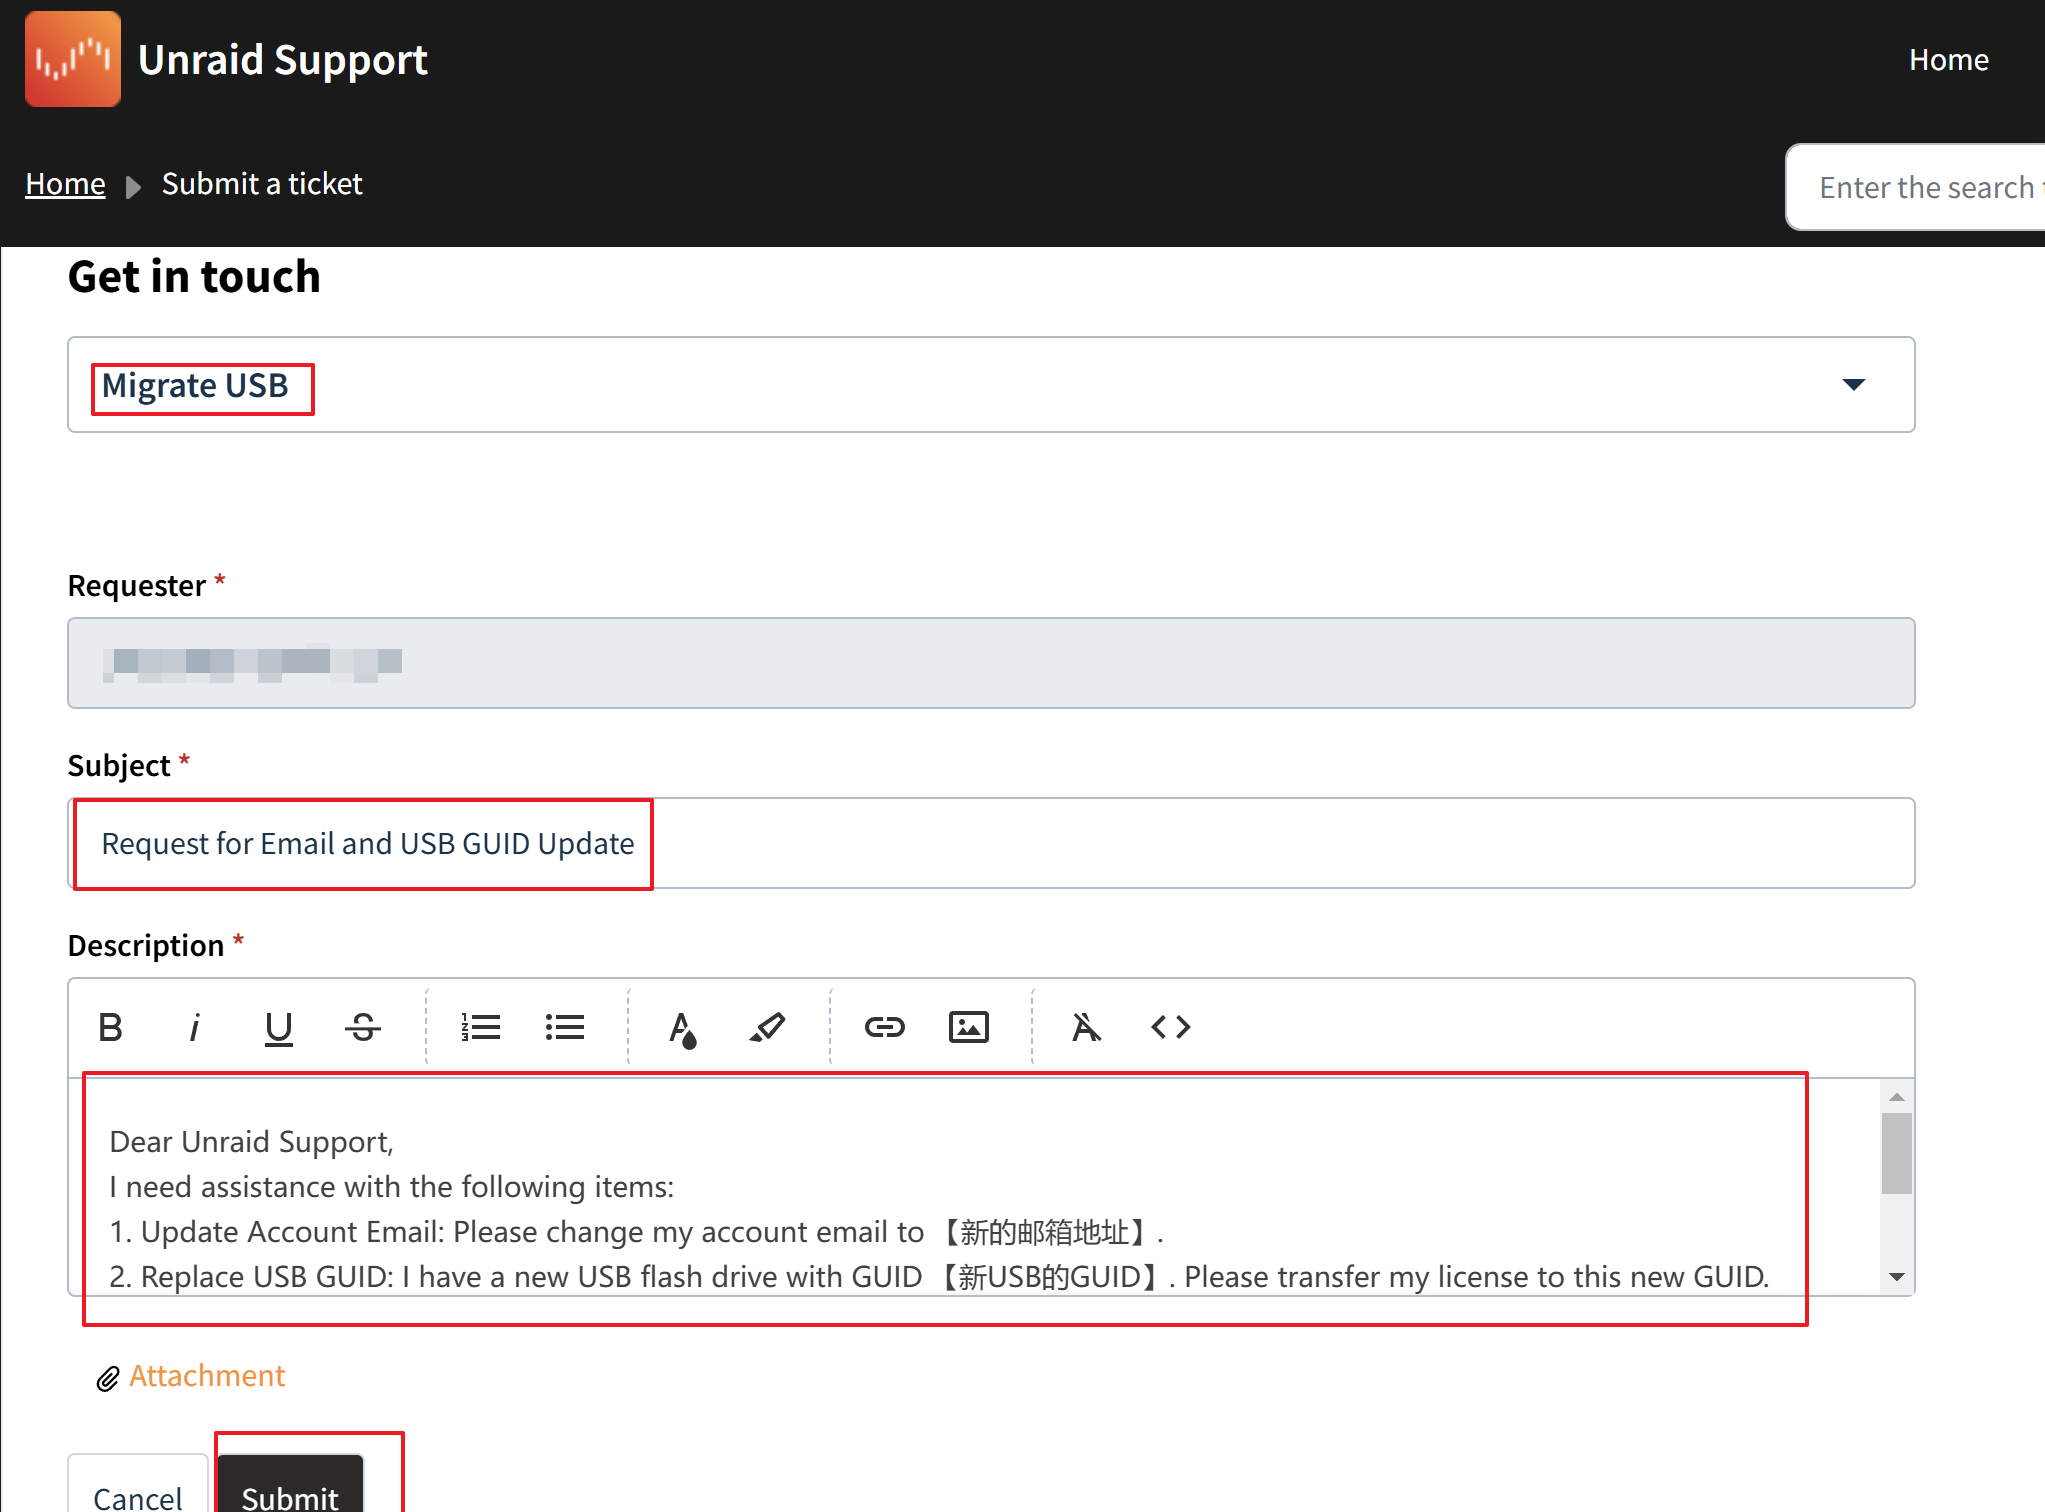Click inside the Description text area
2045x1512 pixels.
point(974,1187)
